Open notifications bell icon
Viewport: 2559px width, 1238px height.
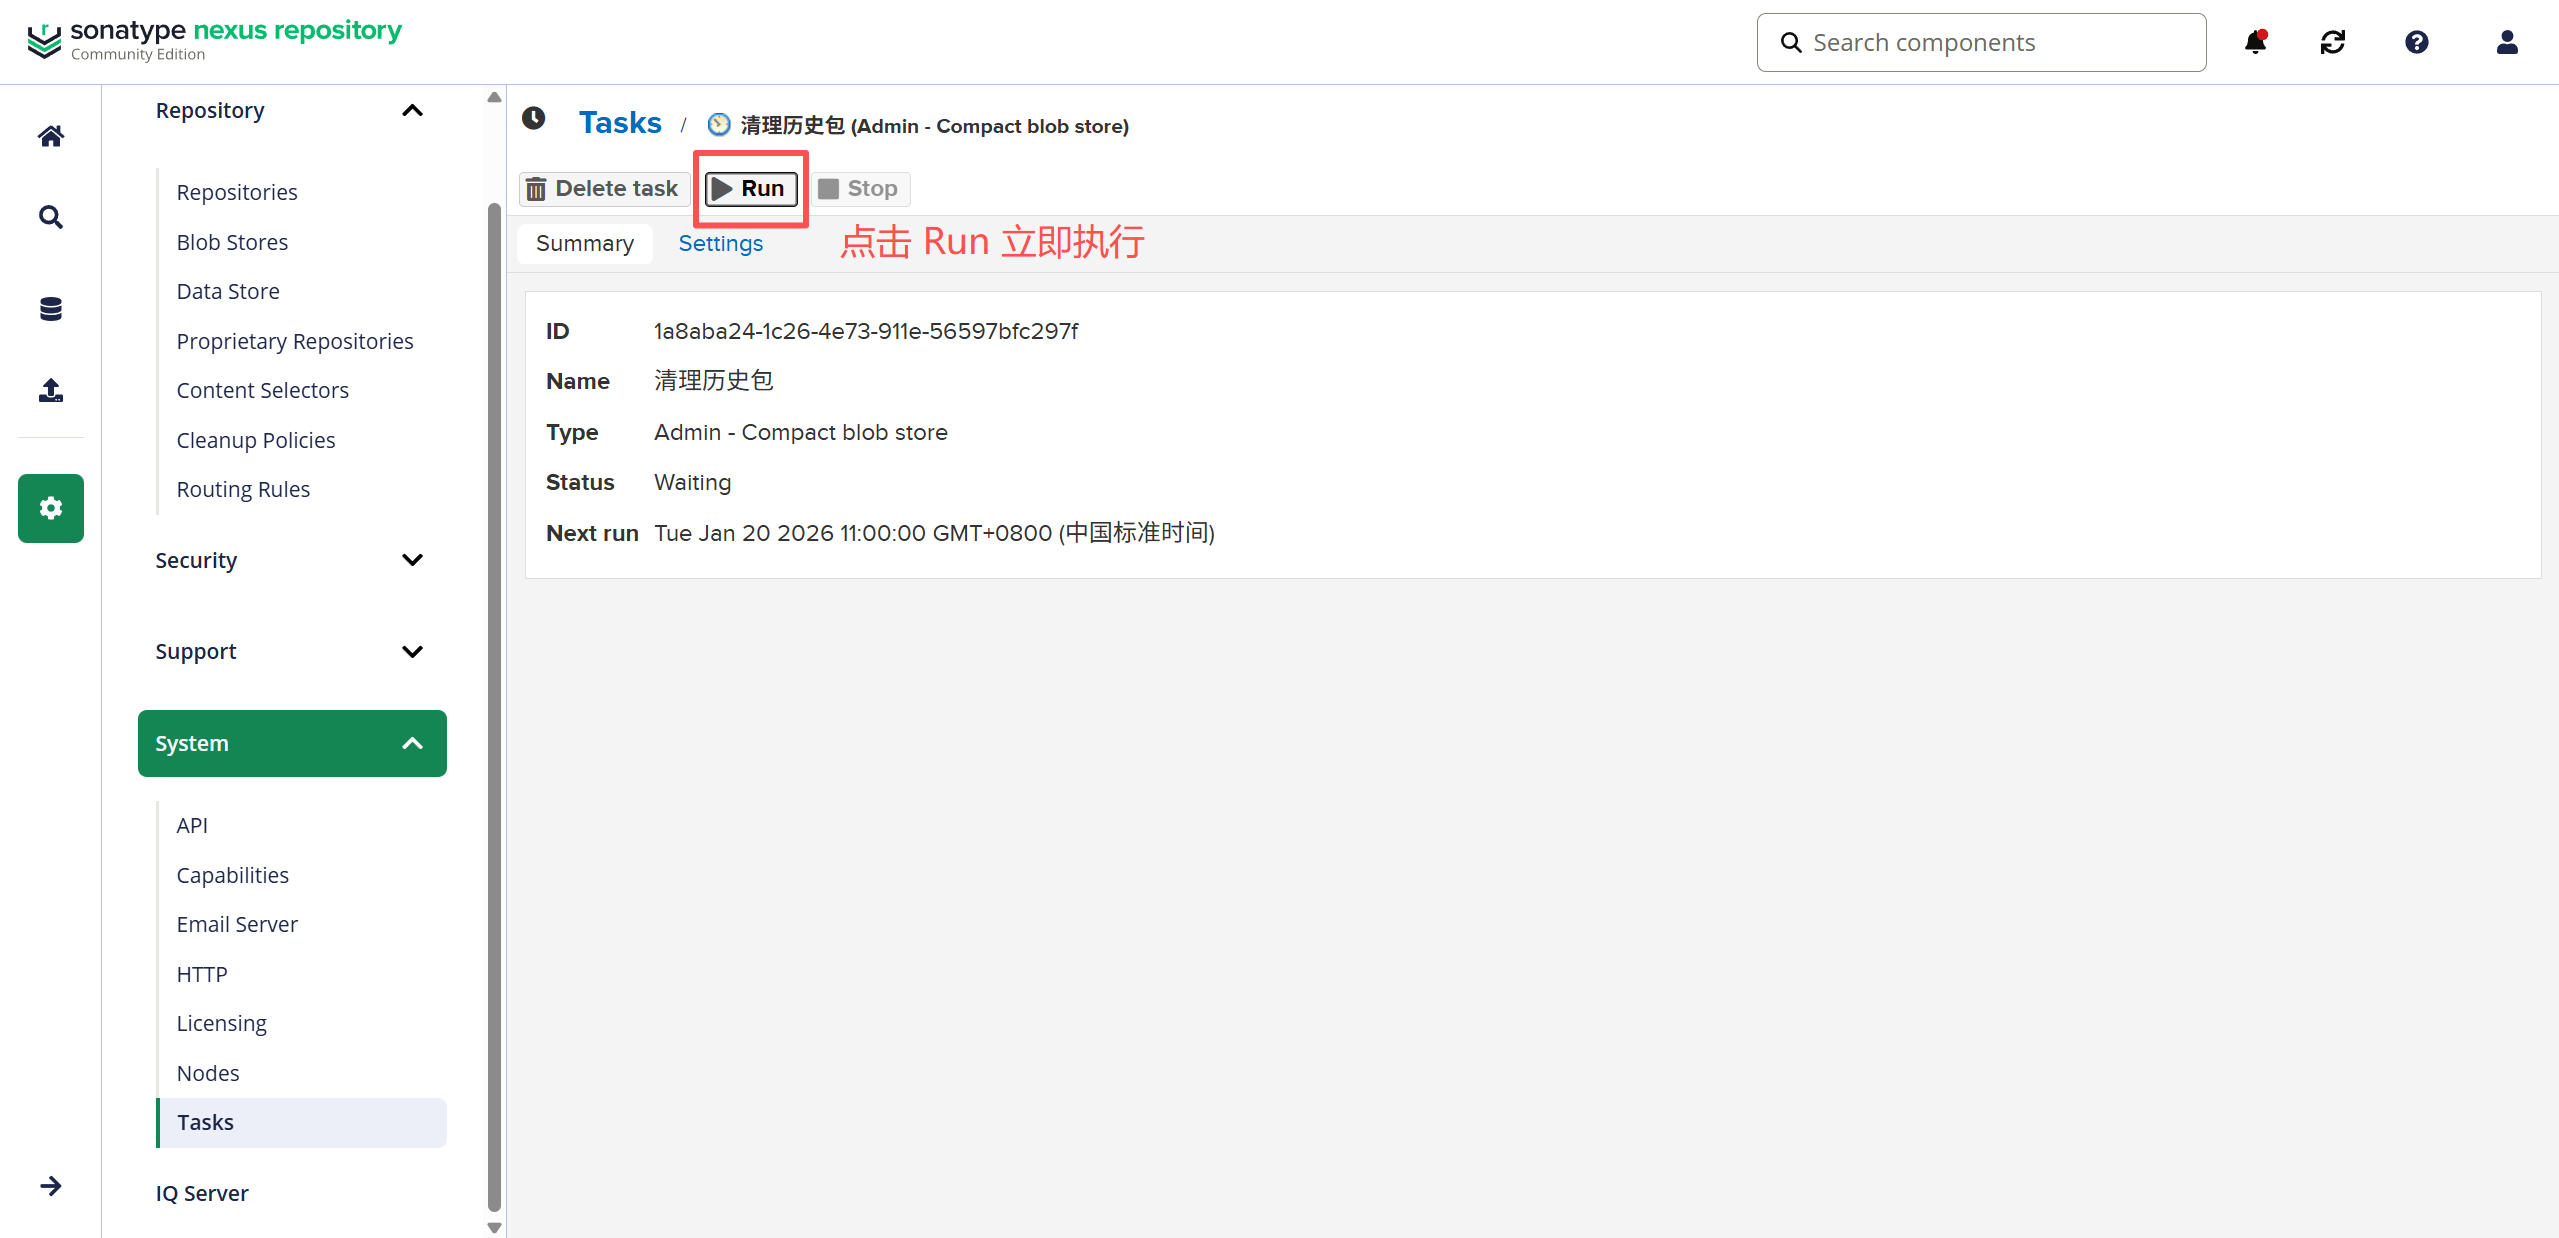[x=2255, y=42]
